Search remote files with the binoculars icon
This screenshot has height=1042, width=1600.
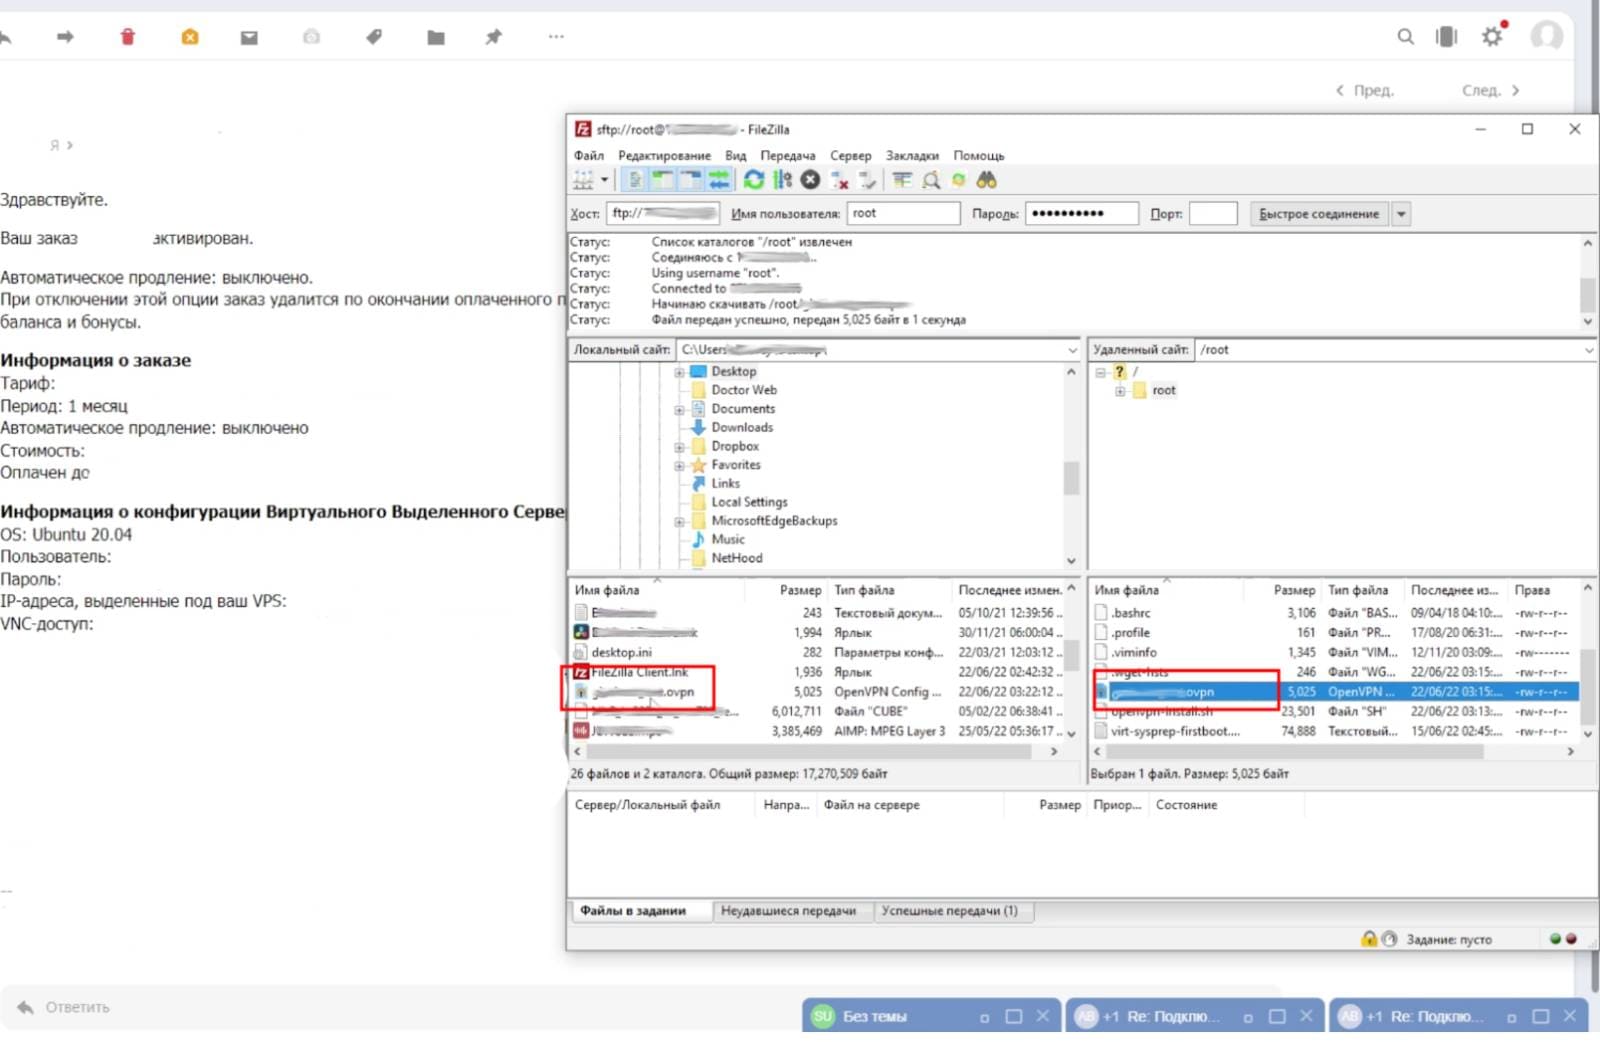[987, 180]
